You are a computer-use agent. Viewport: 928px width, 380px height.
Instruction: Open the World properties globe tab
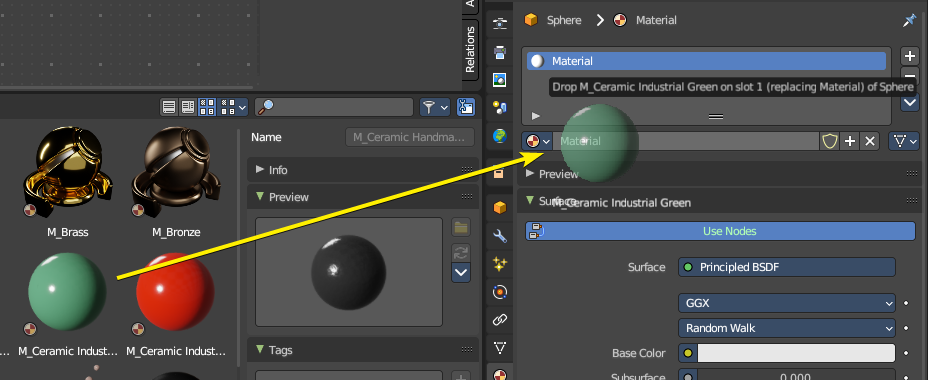[x=500, y=136]
